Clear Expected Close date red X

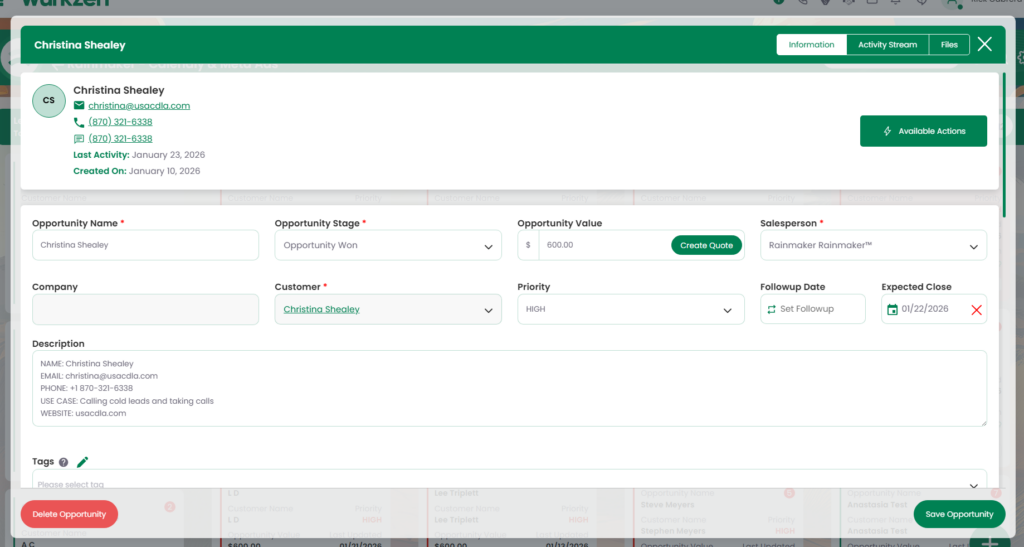pyautogui.click(x=976, y=310)
